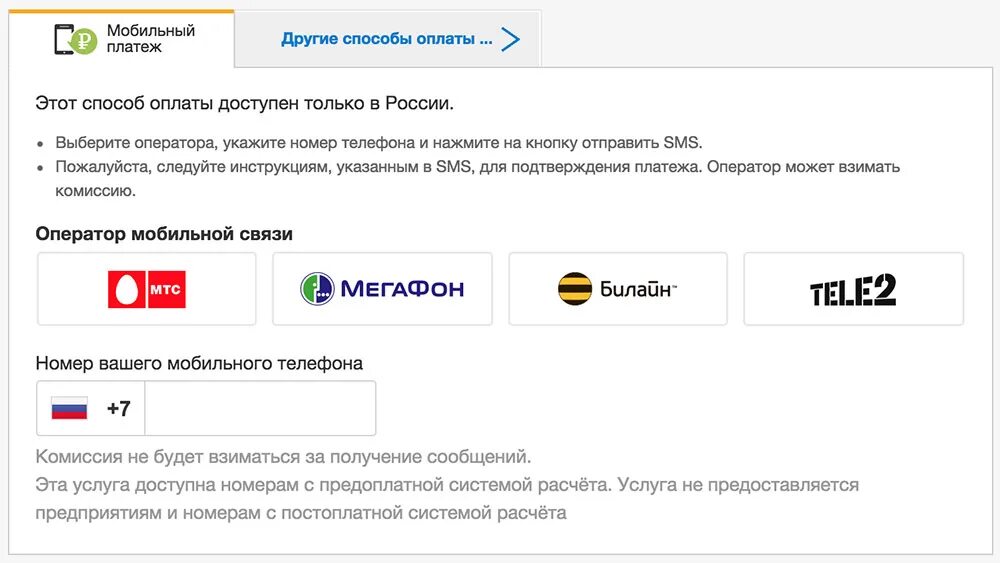Click the white МТС letters on red
Screen dimensions: 1000x563
(164, 290)
